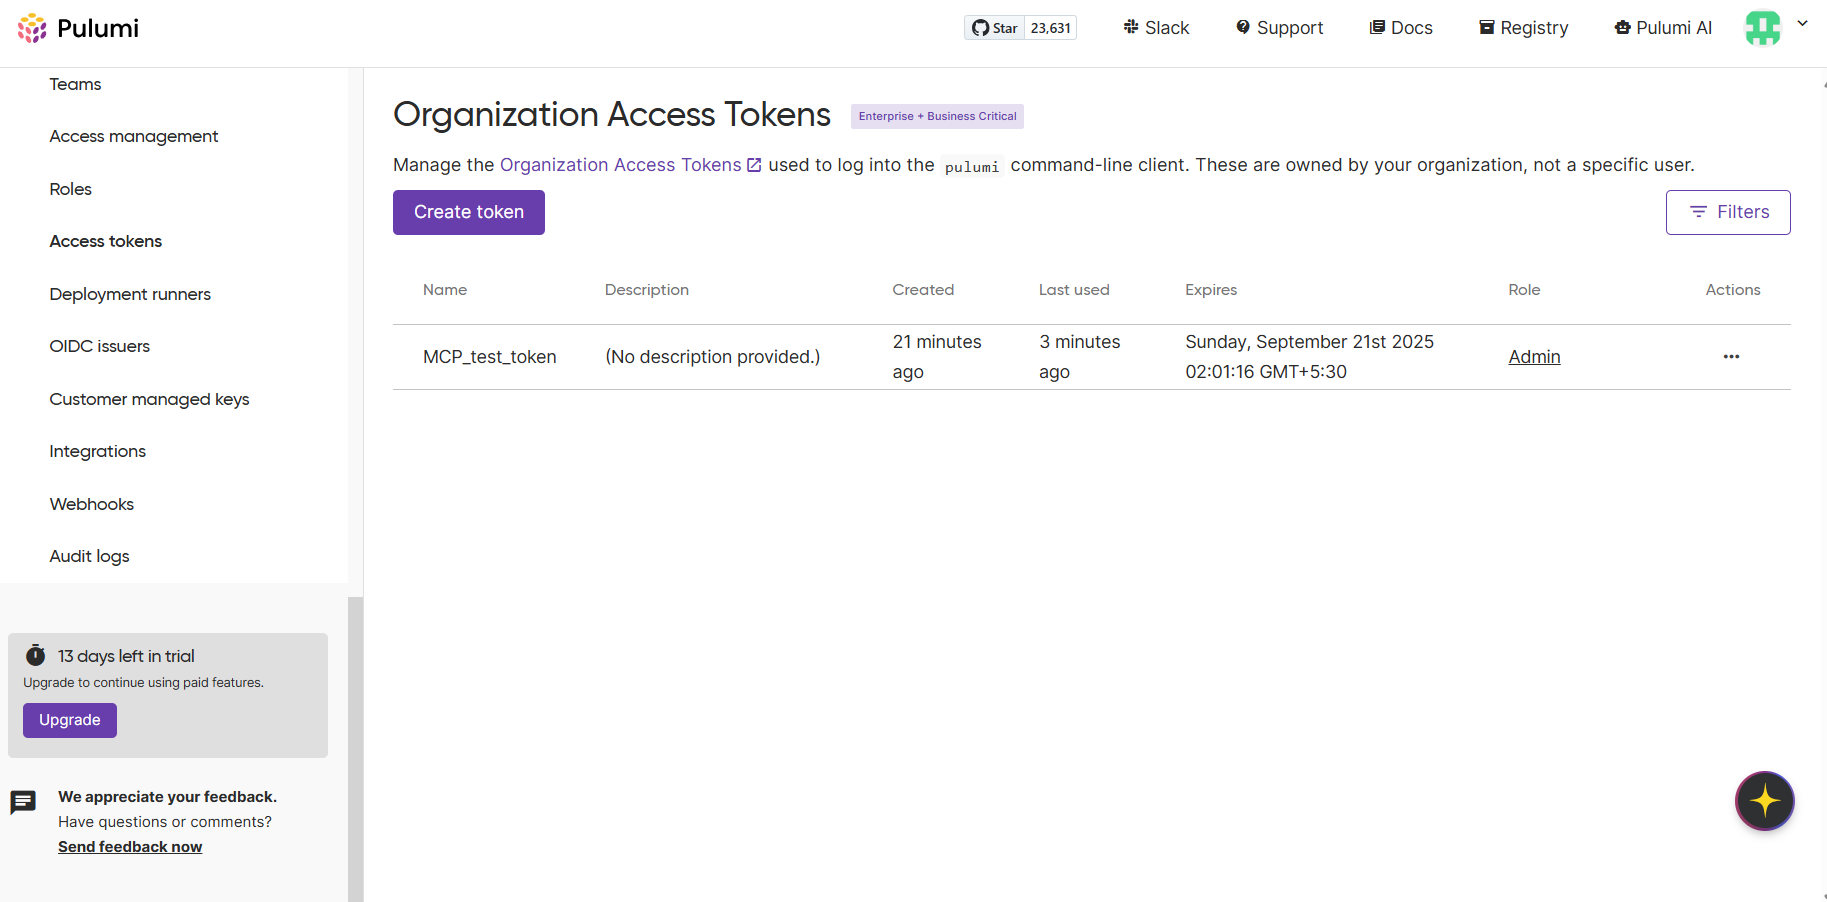Open the Organization Access Tokens docs link
The width and height of the screenshot is (1827, 902).
(630, 165)
